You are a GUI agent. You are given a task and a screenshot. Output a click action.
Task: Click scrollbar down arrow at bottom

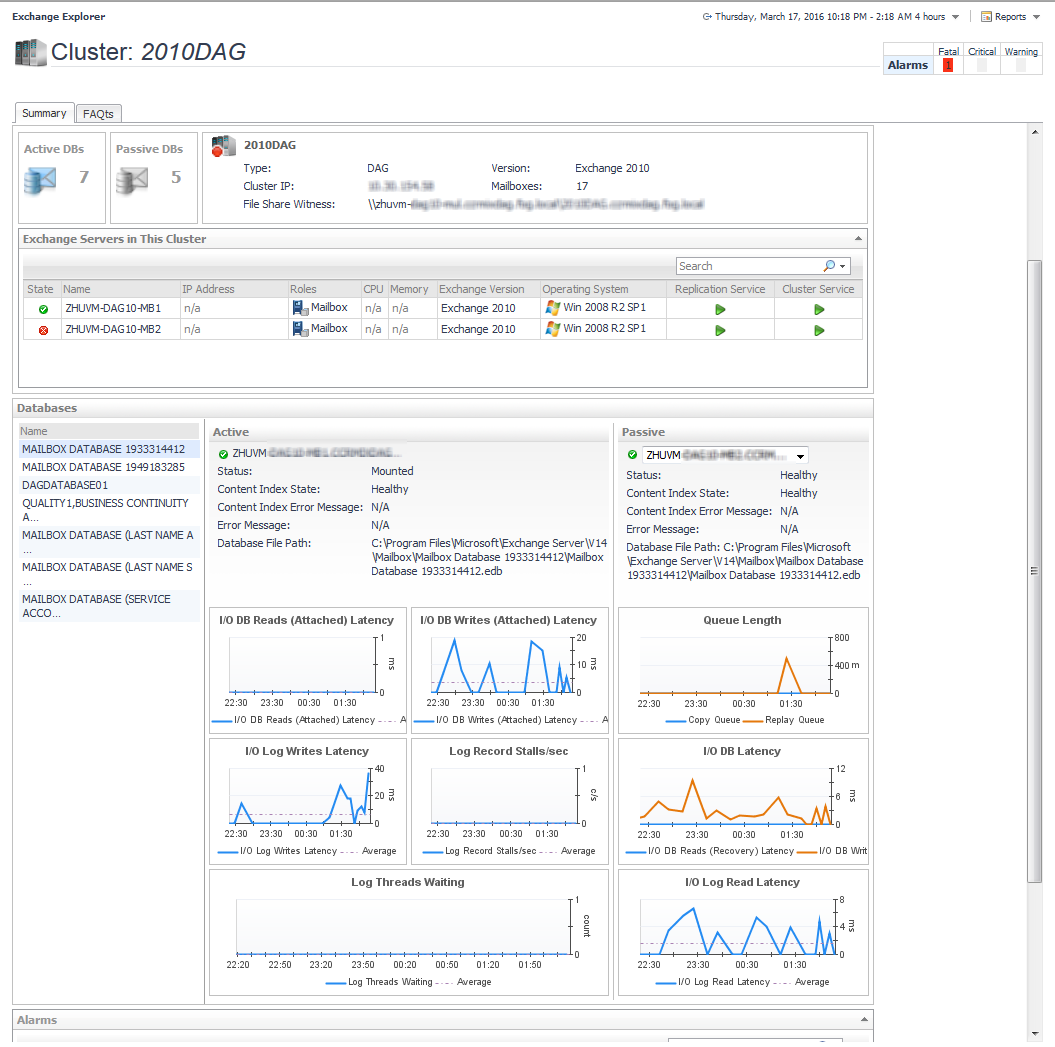click(x=1035, y=1034)
